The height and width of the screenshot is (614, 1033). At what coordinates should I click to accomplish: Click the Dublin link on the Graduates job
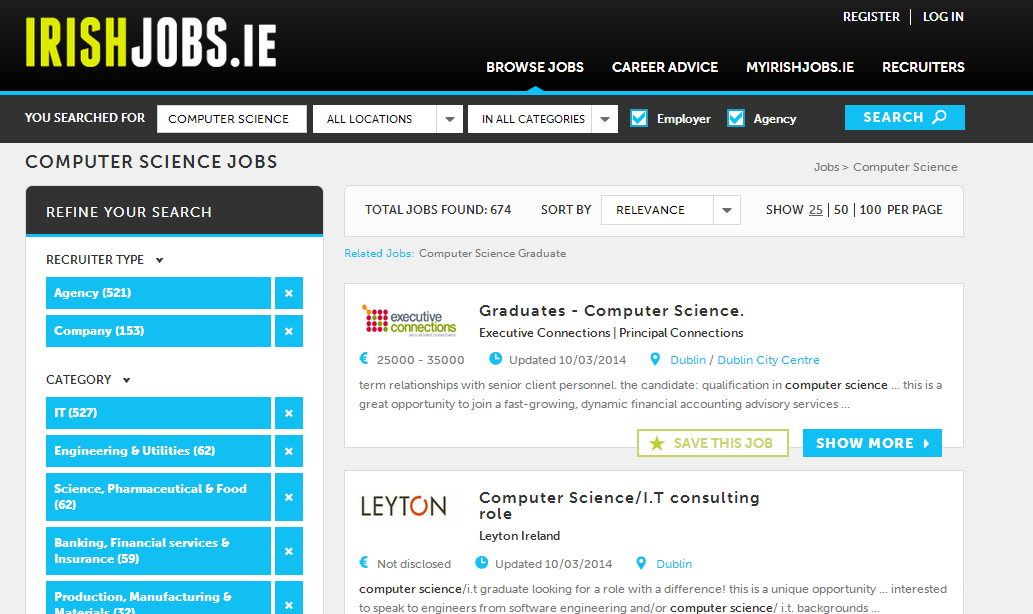[x=688, y=360]
